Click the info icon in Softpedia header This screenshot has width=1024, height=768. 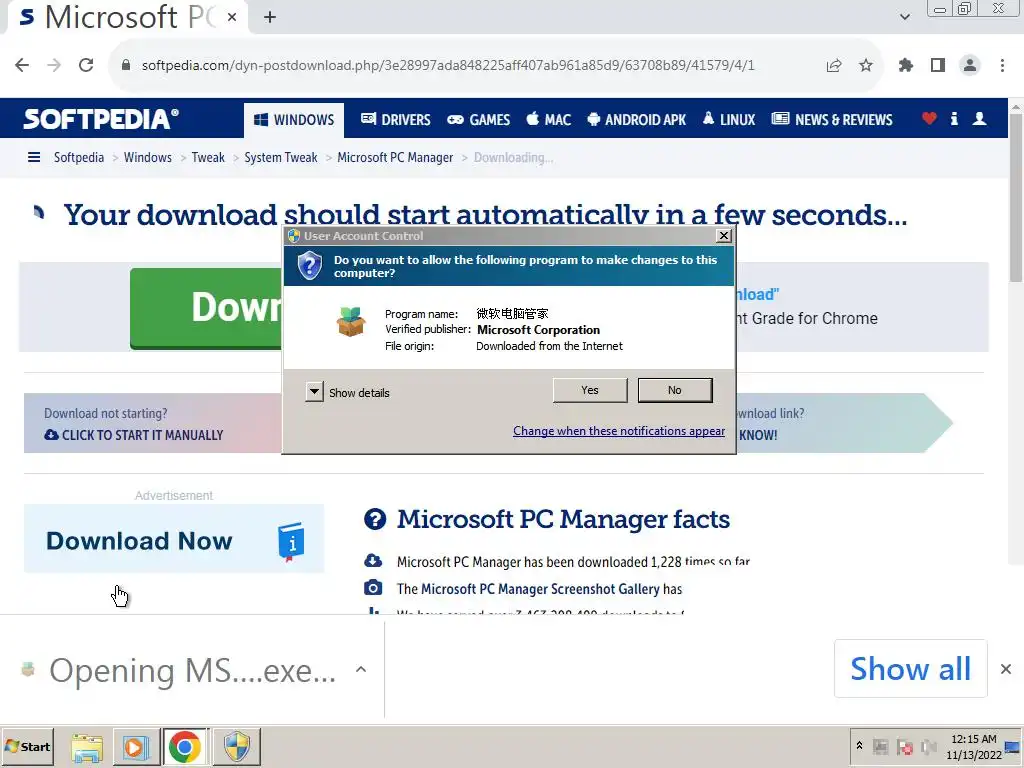[954, 118]
